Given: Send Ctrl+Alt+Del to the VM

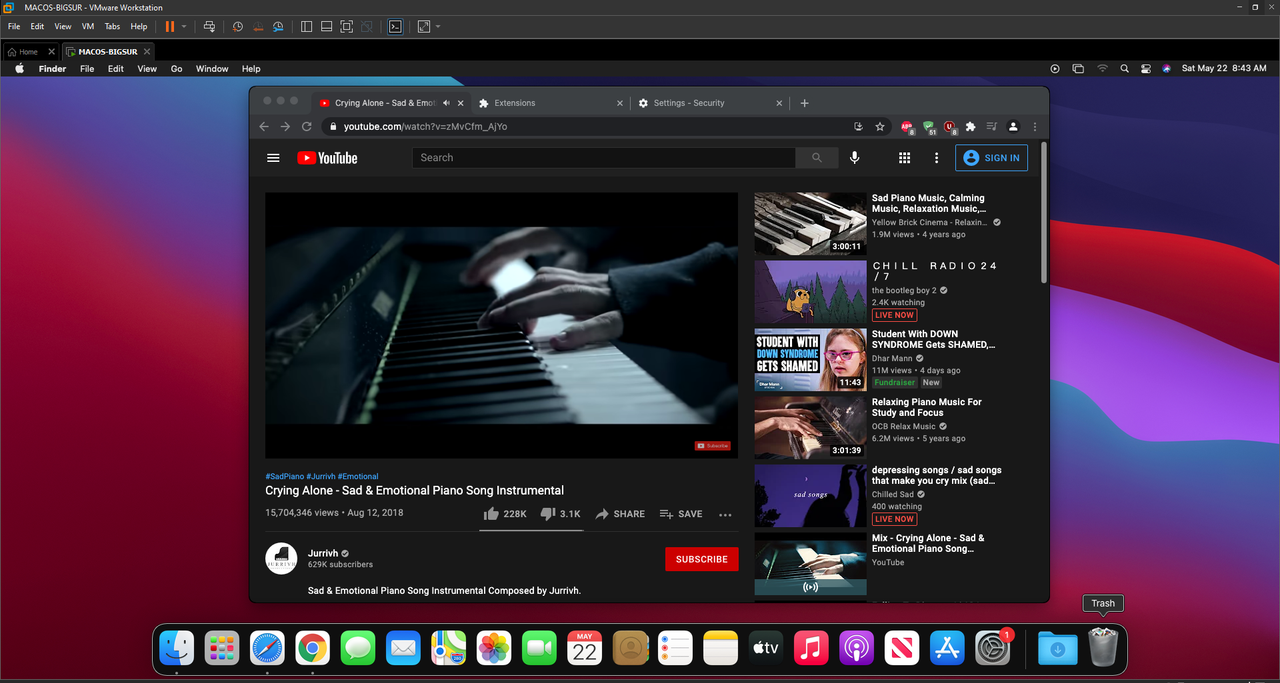Looking at the screenshot, I should (209, 27).
